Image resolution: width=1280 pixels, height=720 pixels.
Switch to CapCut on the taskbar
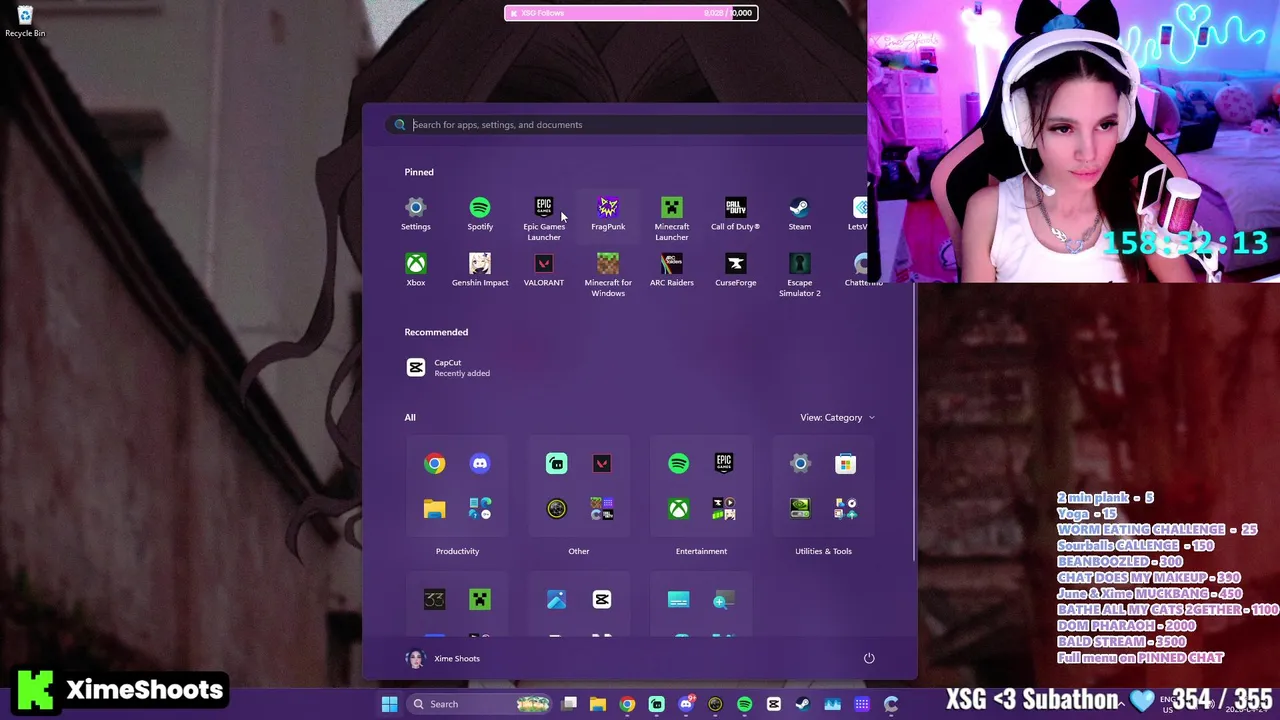[774, 704]
